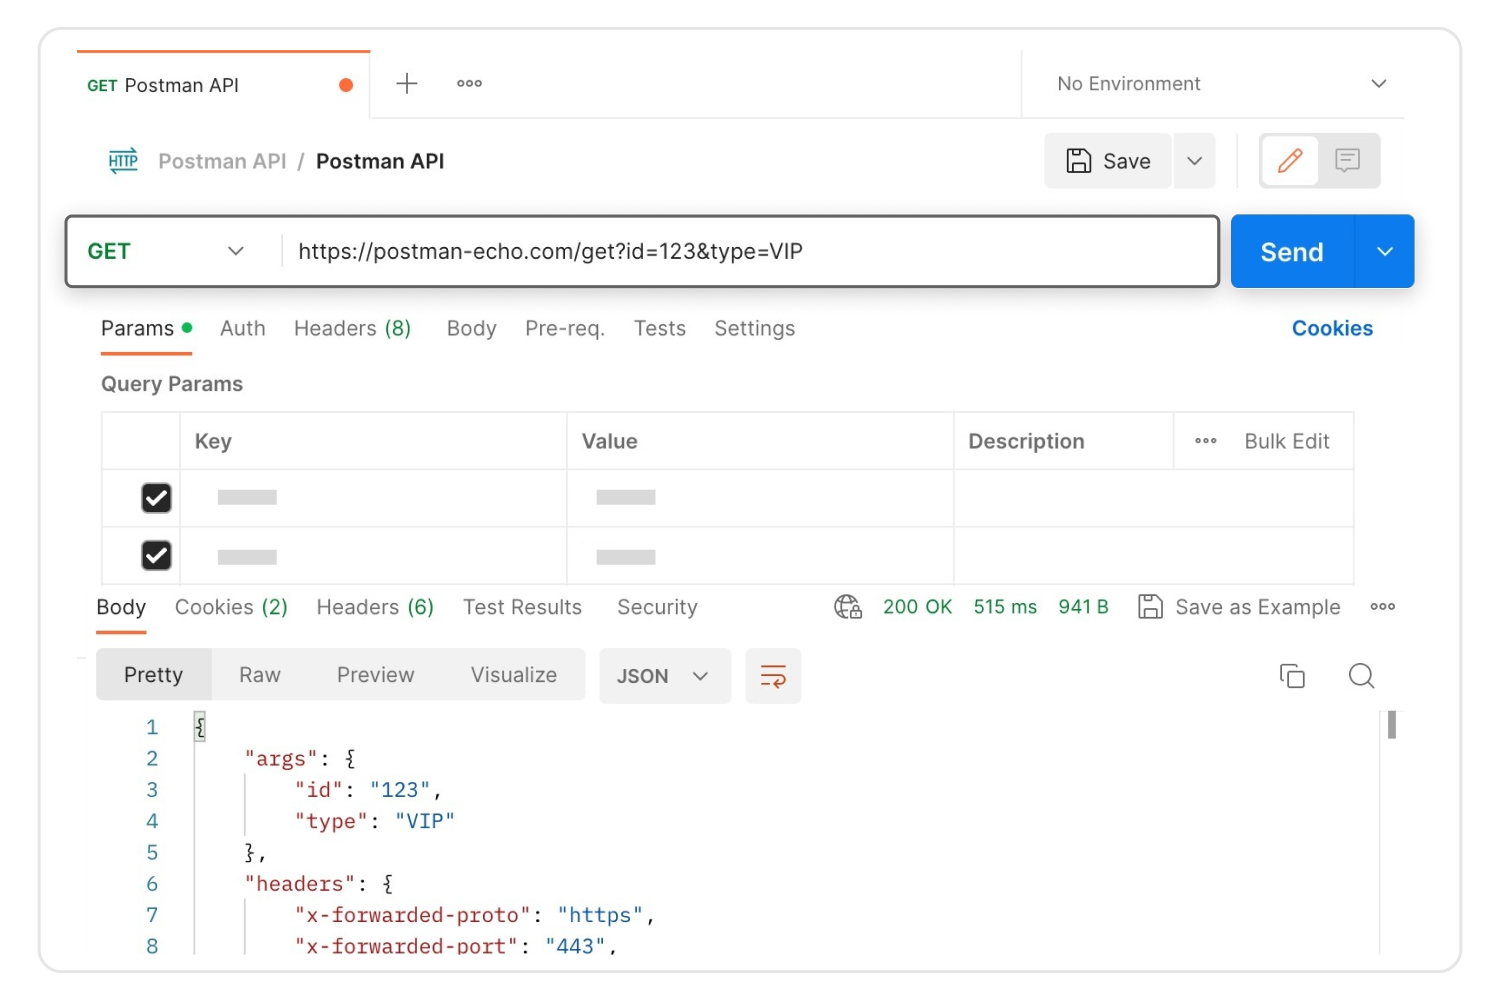Open the search in response body

coord(1361,676)
